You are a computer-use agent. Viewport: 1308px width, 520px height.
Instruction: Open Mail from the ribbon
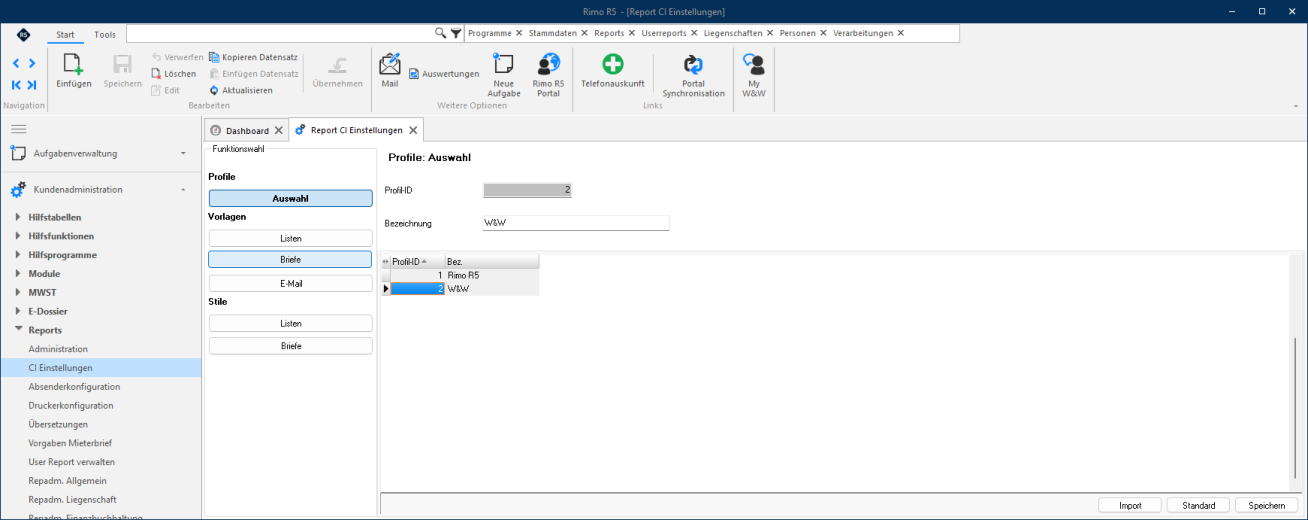click(x=390, y=71)
